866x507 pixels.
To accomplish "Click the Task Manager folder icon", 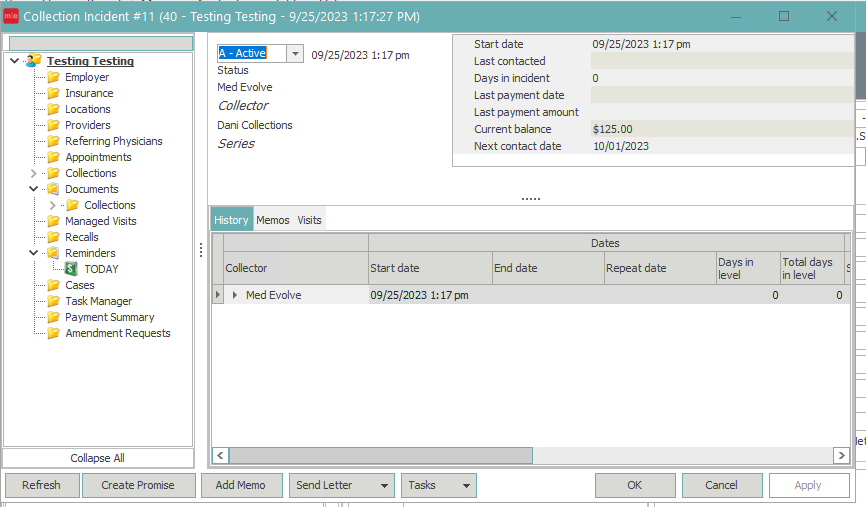I will coord(53,301).
